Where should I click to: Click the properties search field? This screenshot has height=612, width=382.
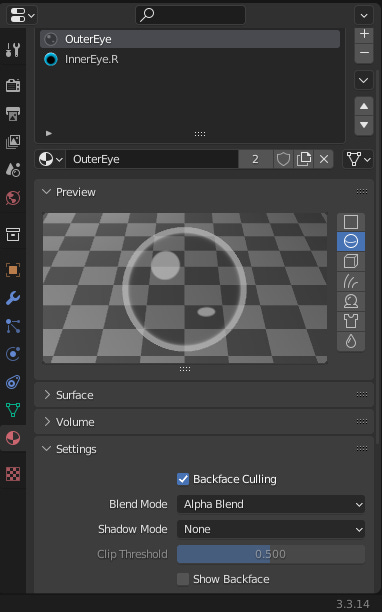190,15
